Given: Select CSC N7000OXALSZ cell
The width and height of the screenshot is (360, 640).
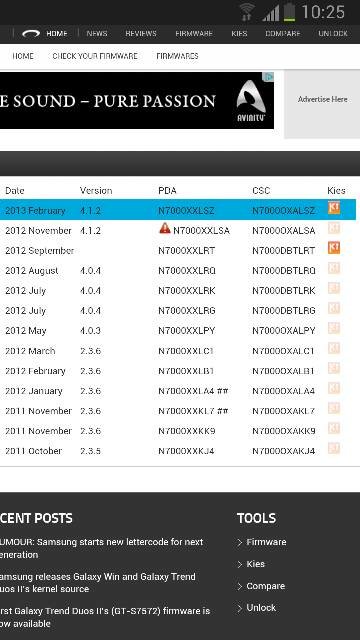Looking at the screenshot, I should point(284,211).
